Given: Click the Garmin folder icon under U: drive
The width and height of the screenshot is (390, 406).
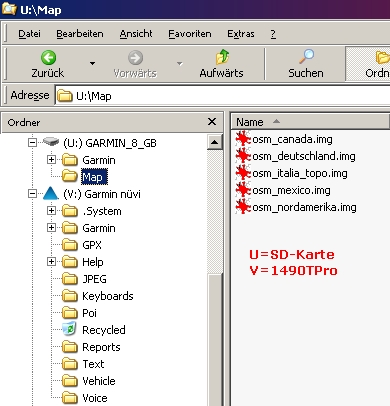Looking at the screenshot, I should click(70, 160).
